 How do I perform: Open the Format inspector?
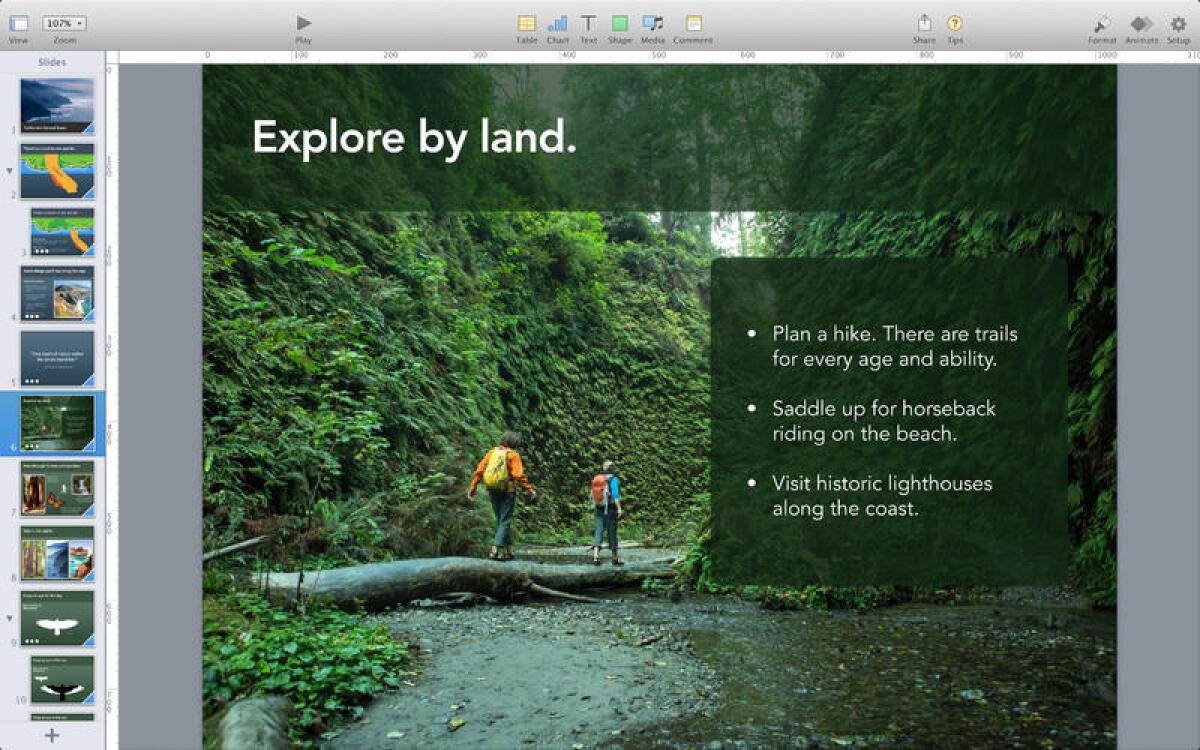(x=1102, y=24)
